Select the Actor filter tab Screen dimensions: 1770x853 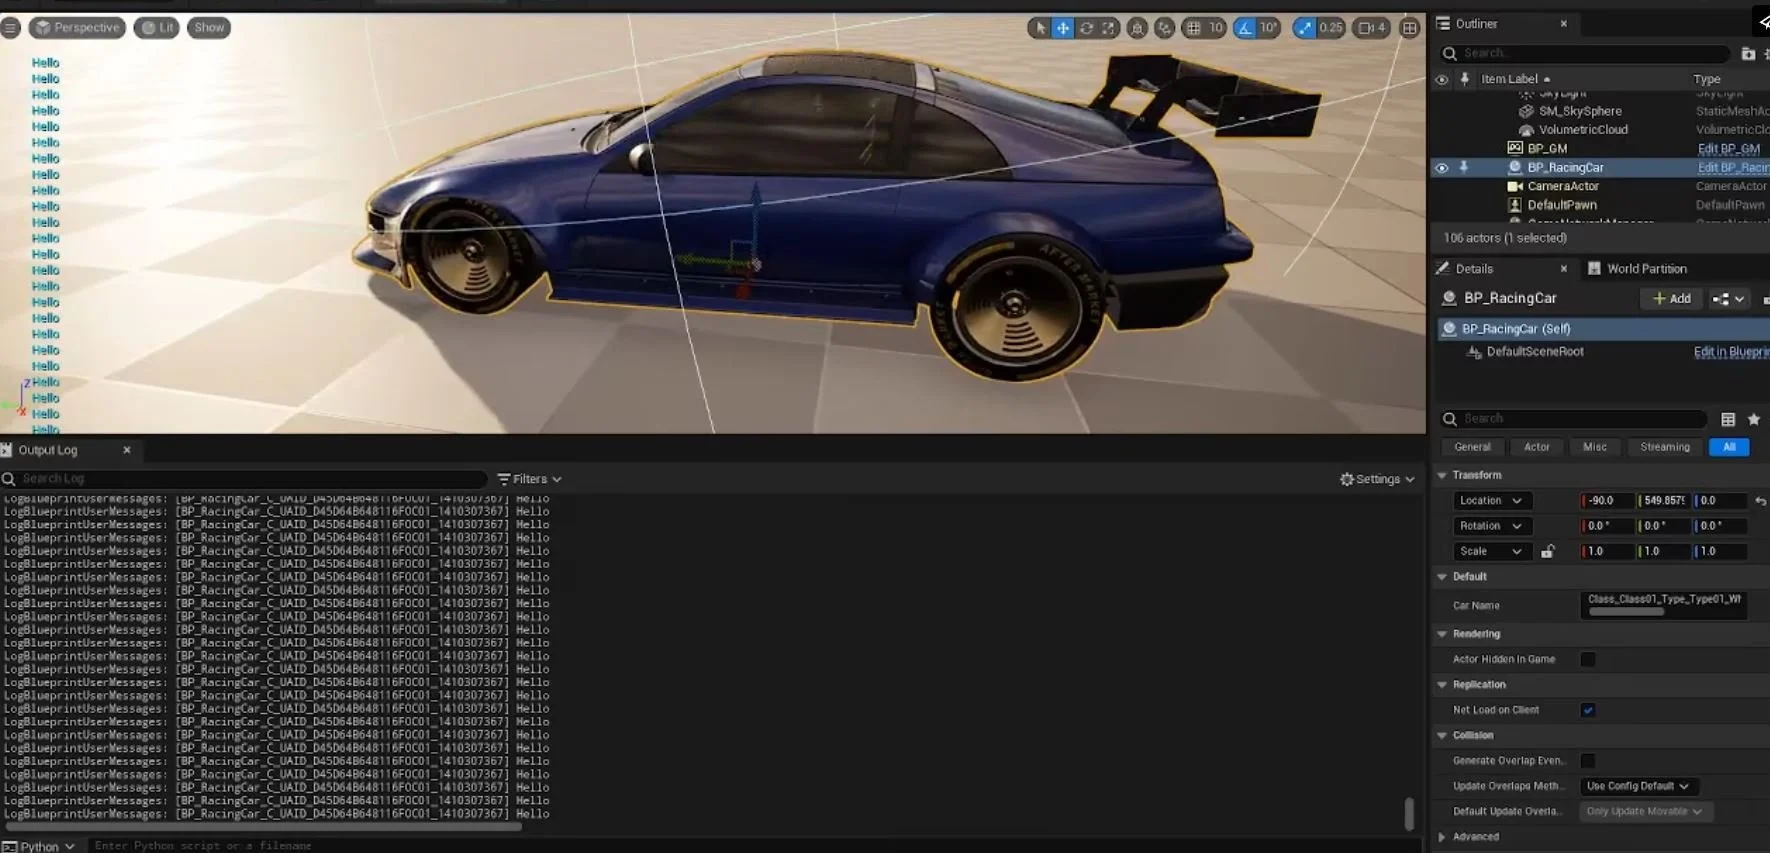click(1537, 447)
